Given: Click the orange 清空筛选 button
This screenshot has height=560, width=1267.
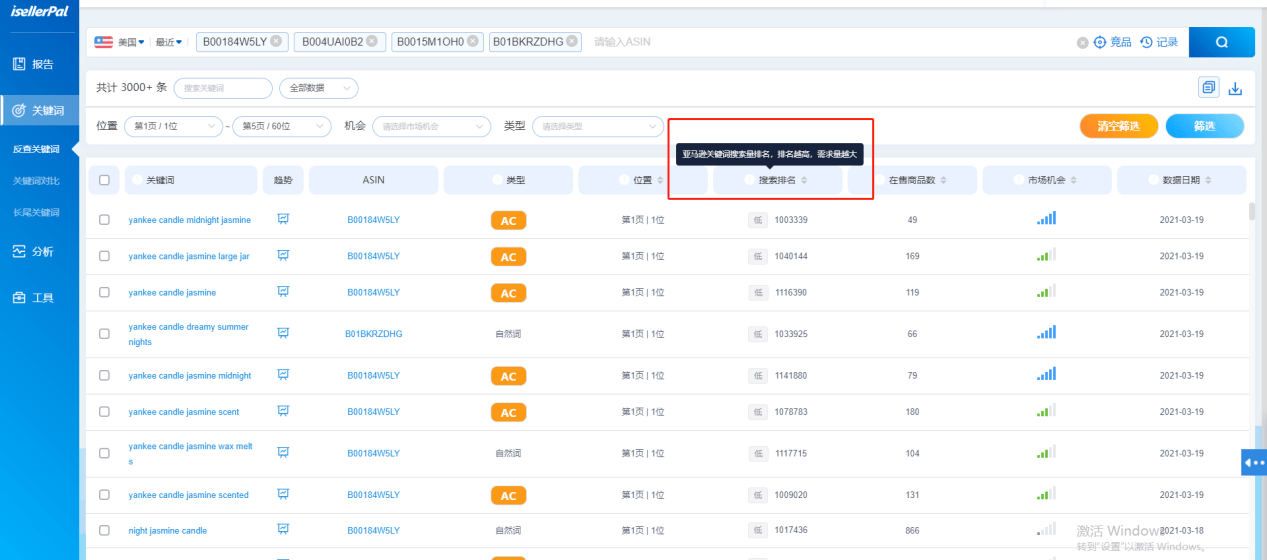Looking at the screenshot, I should pyautogui.click(x=1118, y=126).
